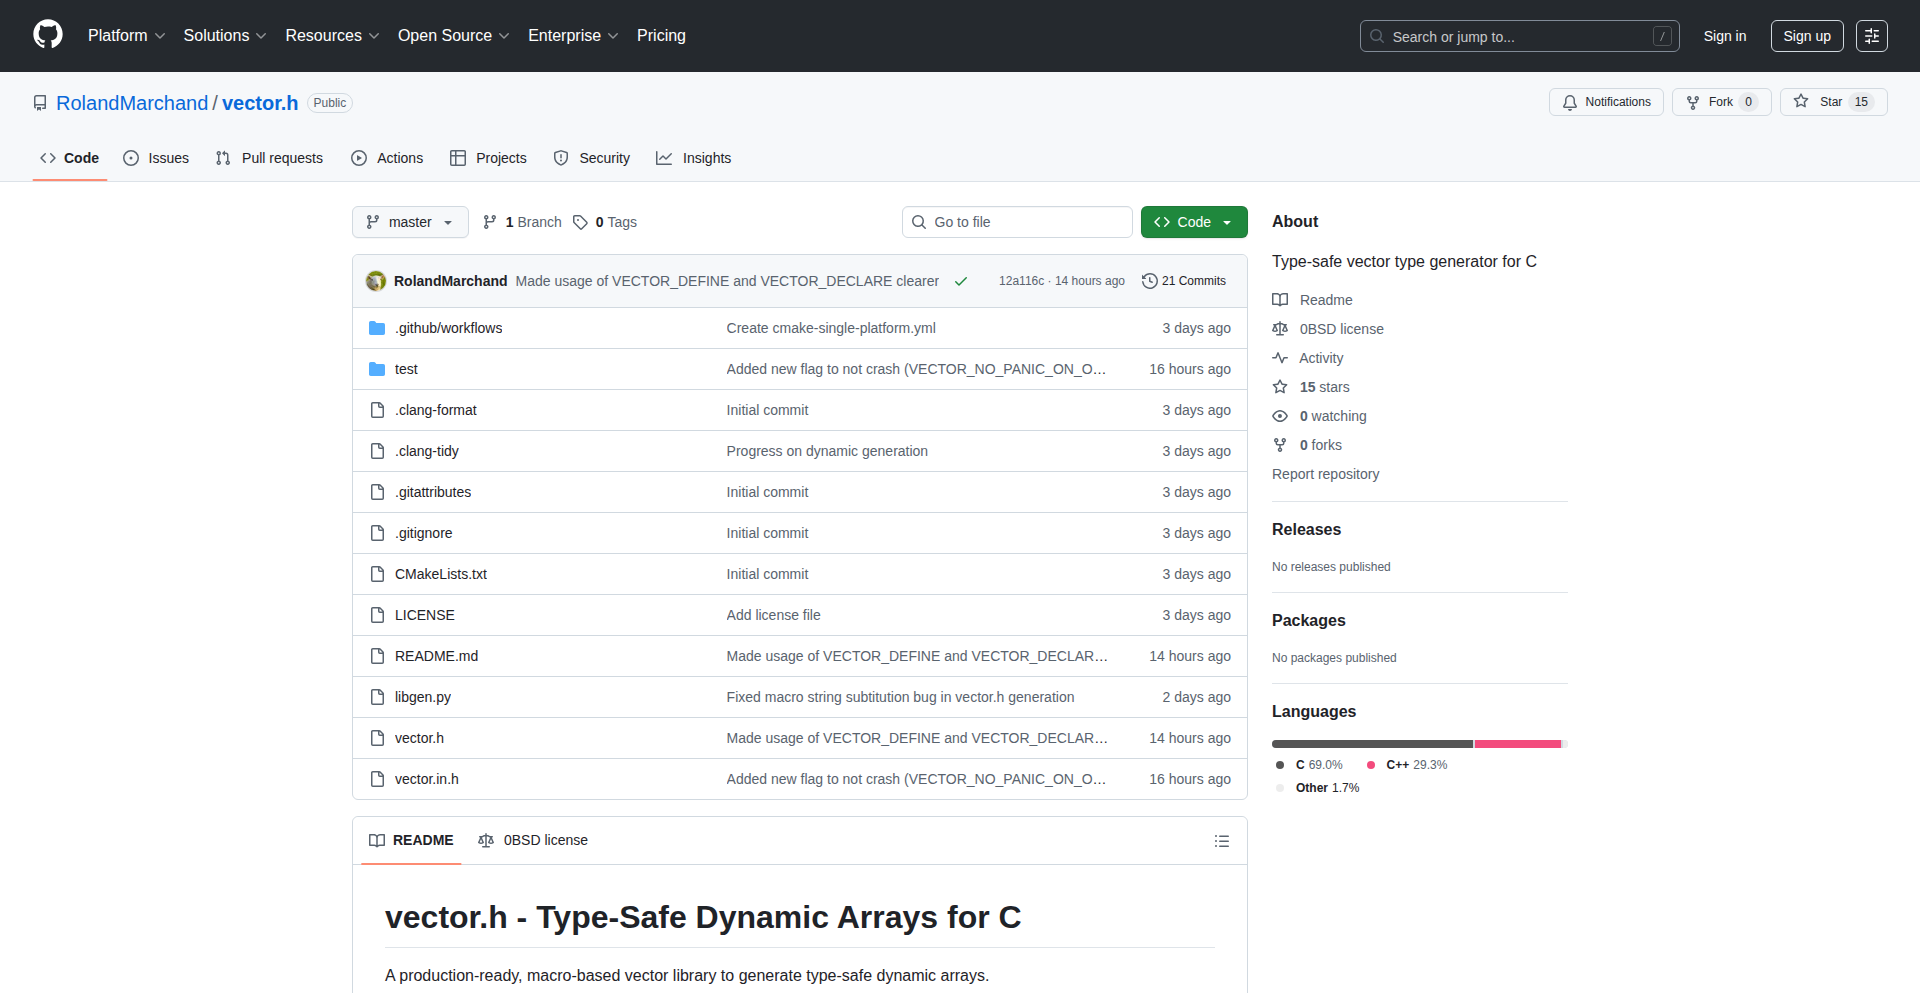Focus the Search or jump to field
Image resolution: width=1920 pixels, height=993 pixels.
click(x=1519, y=36)
